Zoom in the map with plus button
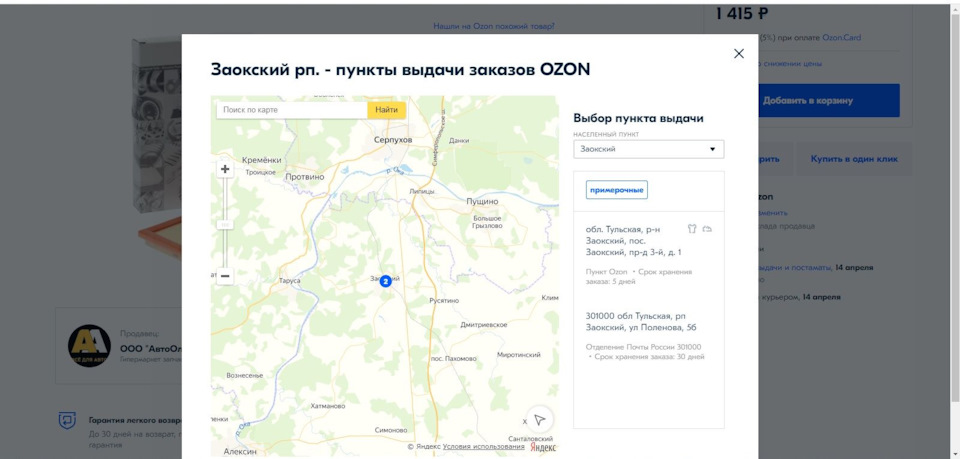 click(x=225, y=170)
